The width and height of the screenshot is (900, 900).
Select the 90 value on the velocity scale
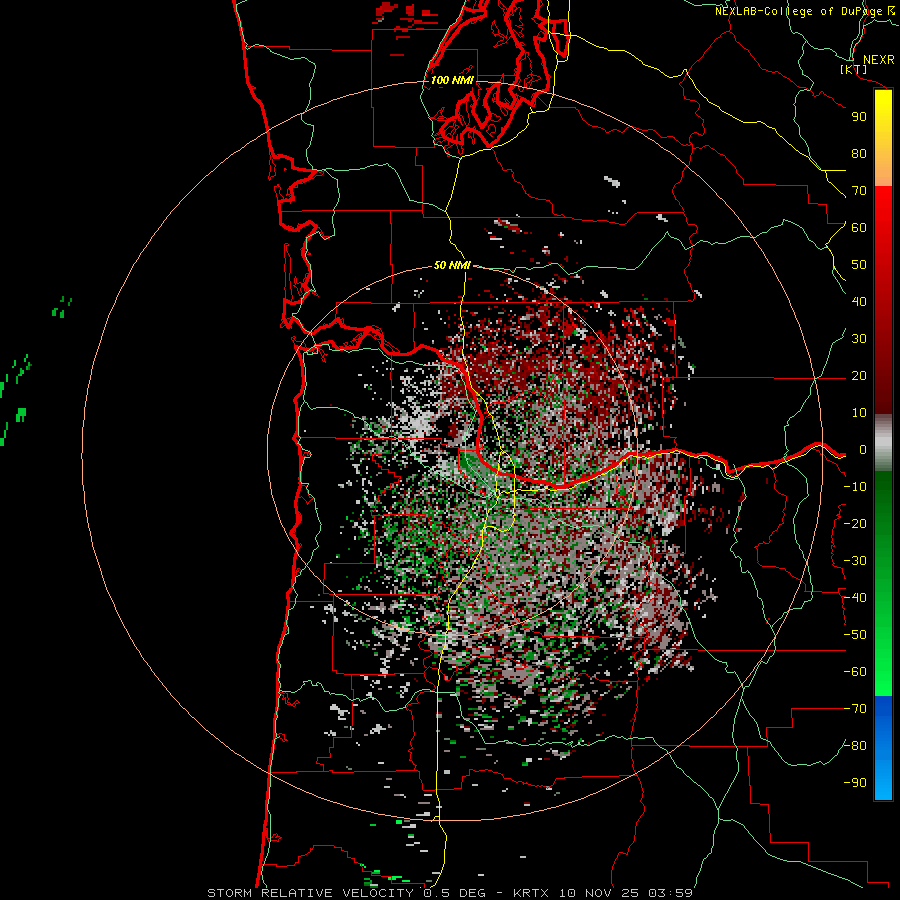point(859,117)
